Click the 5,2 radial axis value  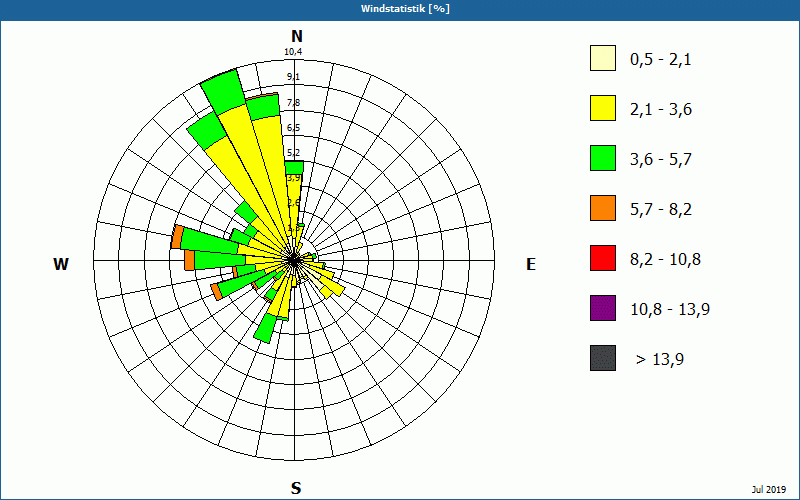coord(293,153)
